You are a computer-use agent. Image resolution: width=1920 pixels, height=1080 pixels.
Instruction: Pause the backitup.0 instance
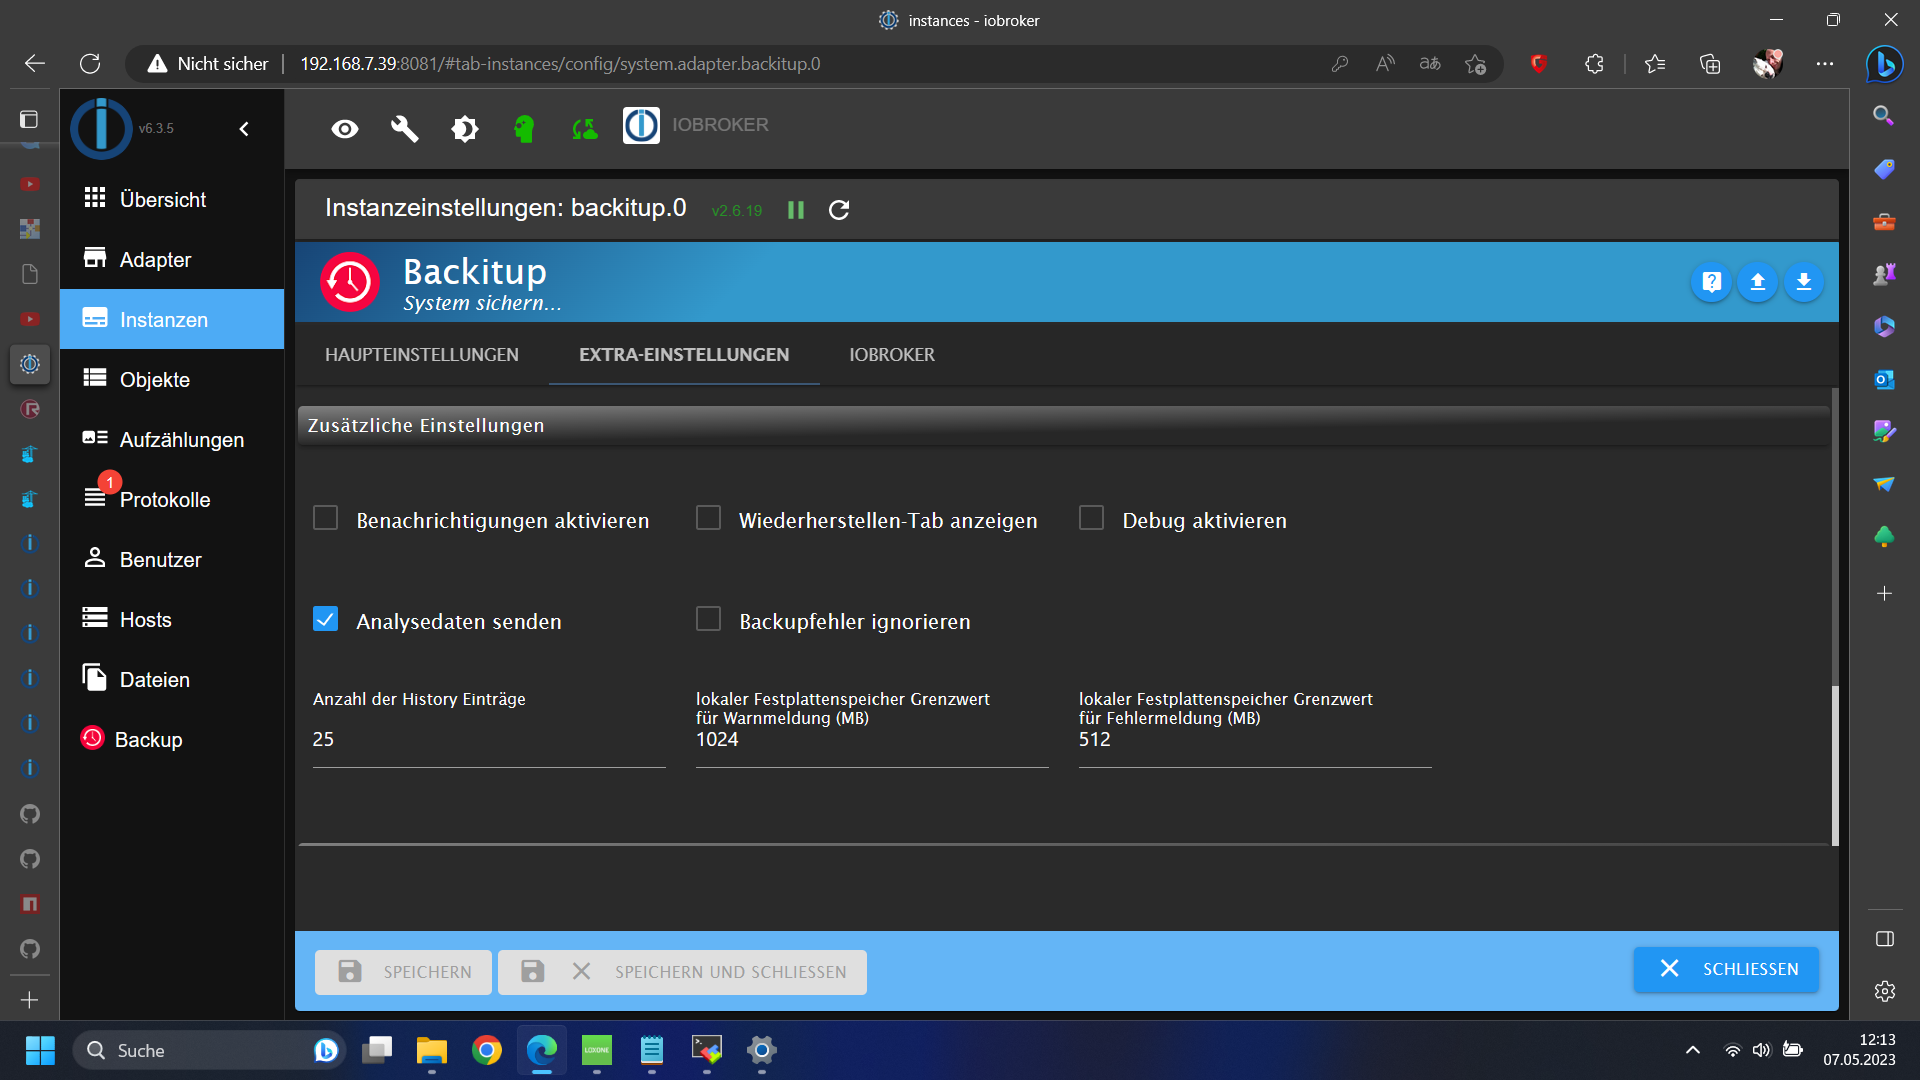click(x=796, y=210)
